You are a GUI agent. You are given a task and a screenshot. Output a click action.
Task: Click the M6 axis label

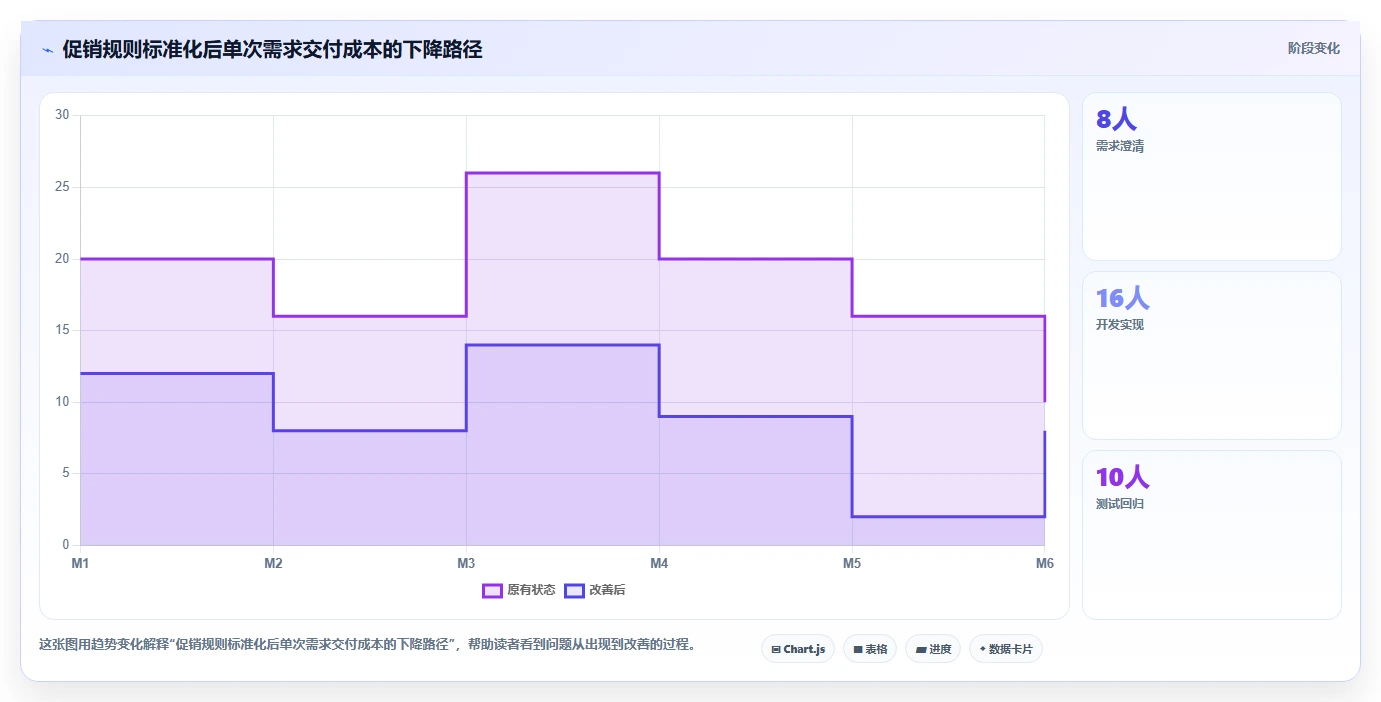pos(1045,563)
